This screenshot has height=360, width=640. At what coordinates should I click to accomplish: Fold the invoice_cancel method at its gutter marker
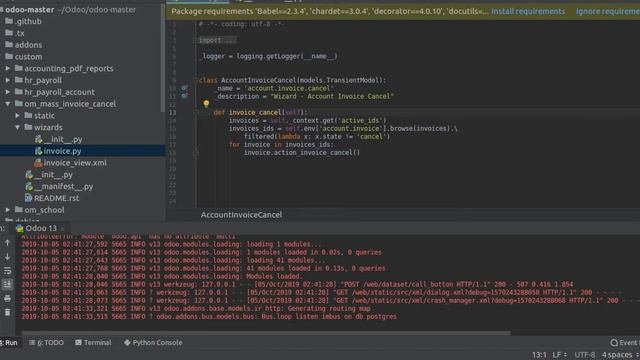point(196,112)
